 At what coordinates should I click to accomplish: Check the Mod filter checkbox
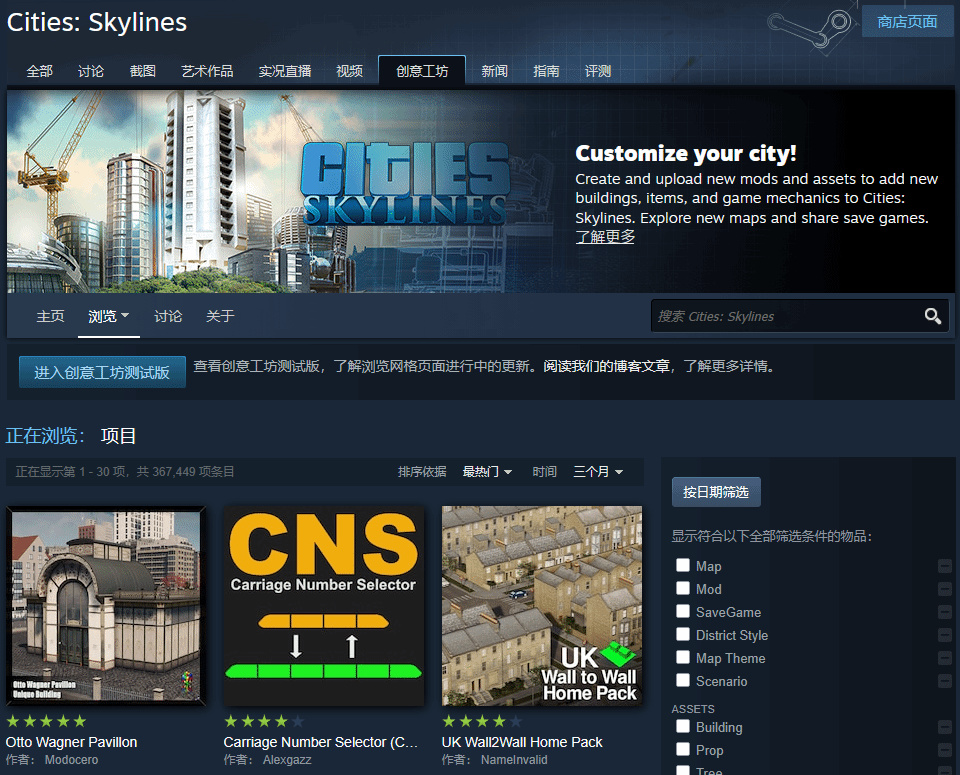tap(683, 588)
